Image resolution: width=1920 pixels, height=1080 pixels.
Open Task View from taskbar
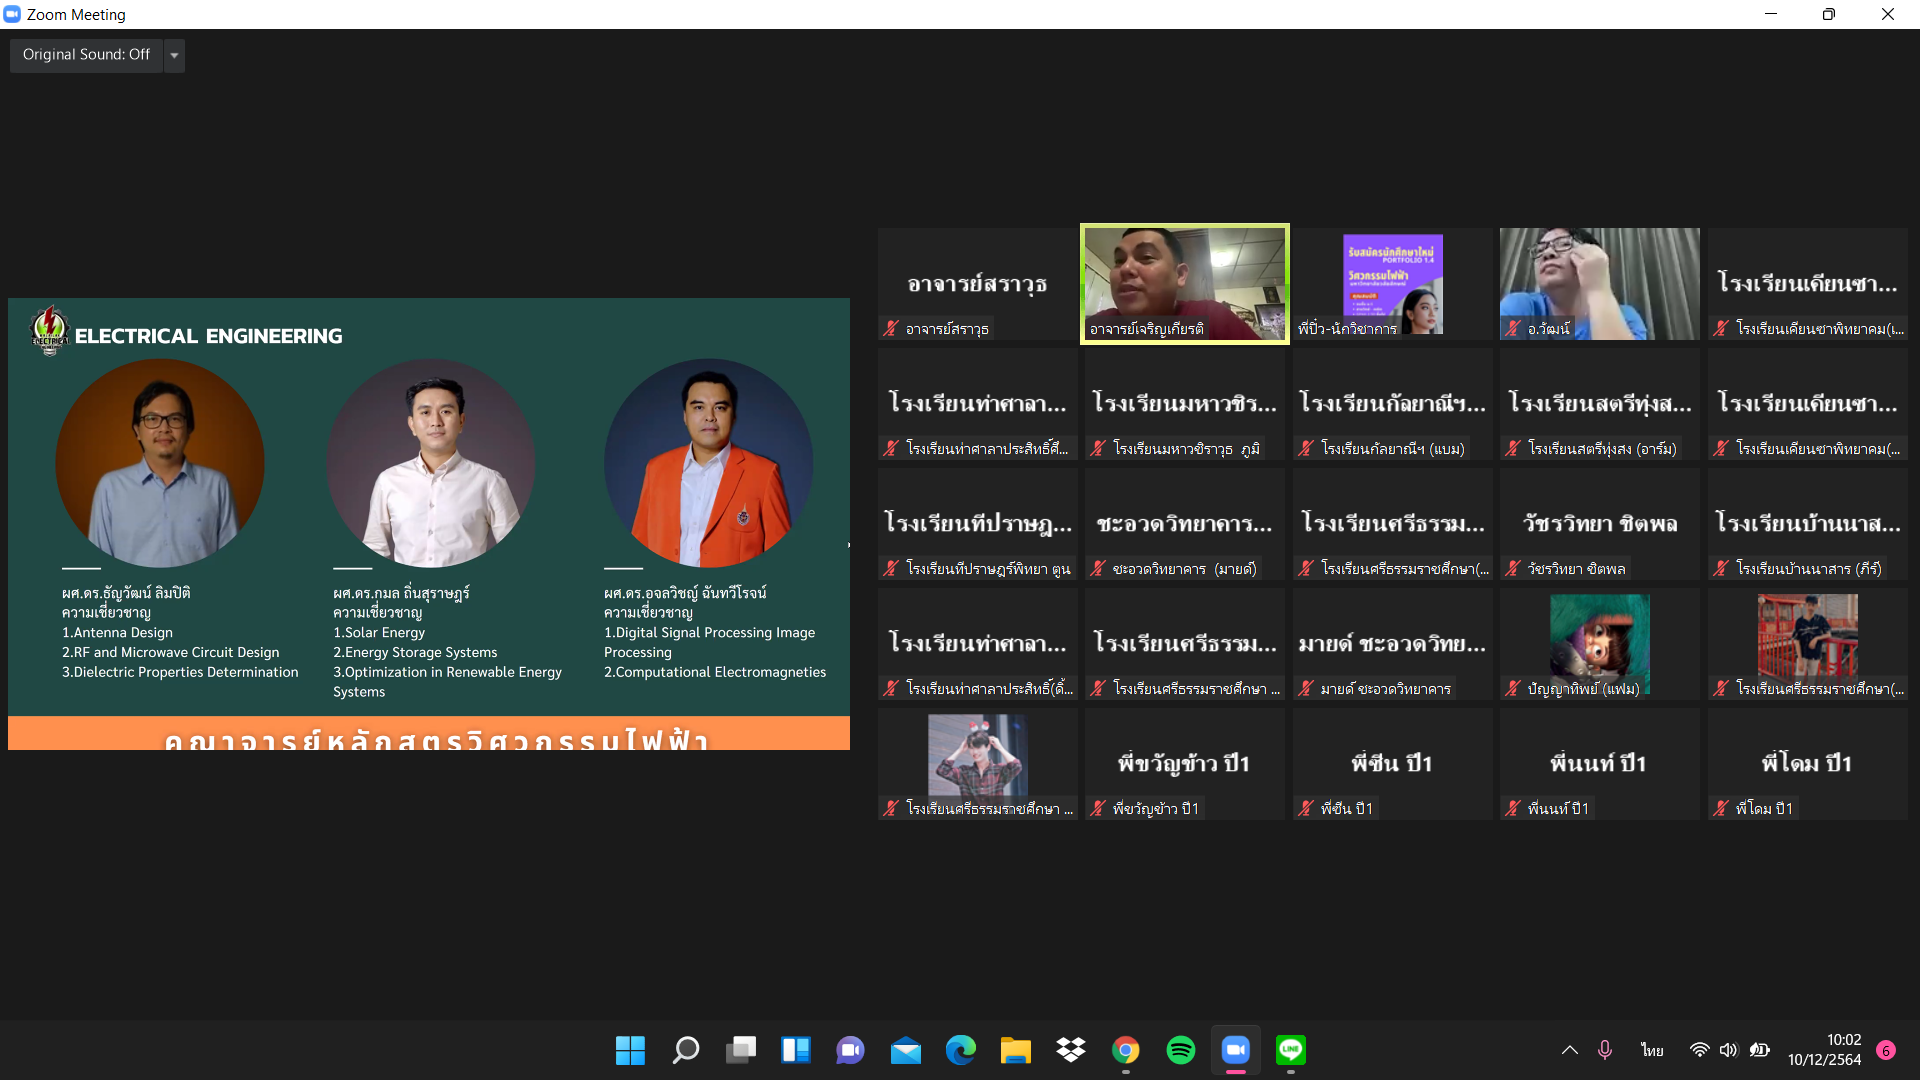740,1050
